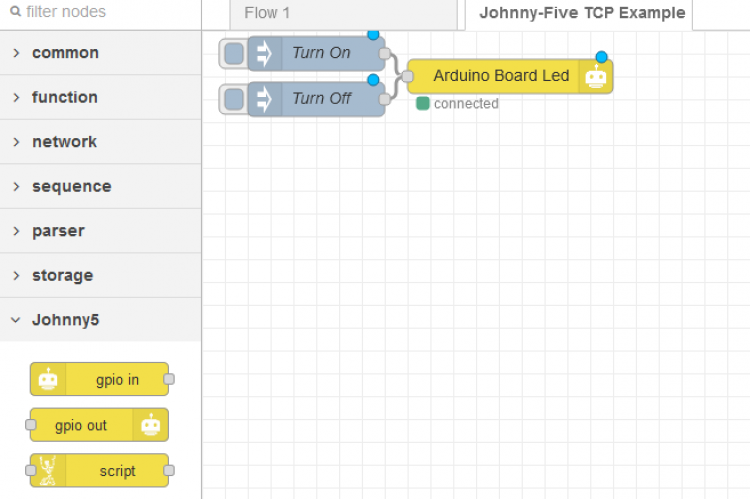Collapse the Johnny5 palette category
This screenshot has width=750, height=499.
click(100, 320)
